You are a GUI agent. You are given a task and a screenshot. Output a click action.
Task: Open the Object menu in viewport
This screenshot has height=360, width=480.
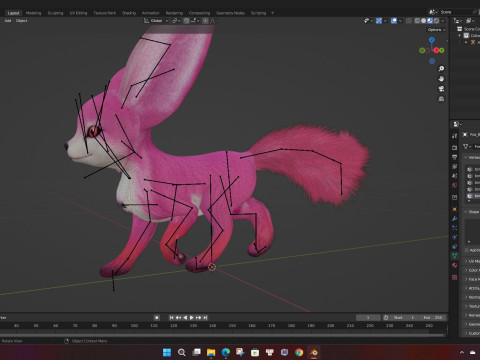[21, 21]
